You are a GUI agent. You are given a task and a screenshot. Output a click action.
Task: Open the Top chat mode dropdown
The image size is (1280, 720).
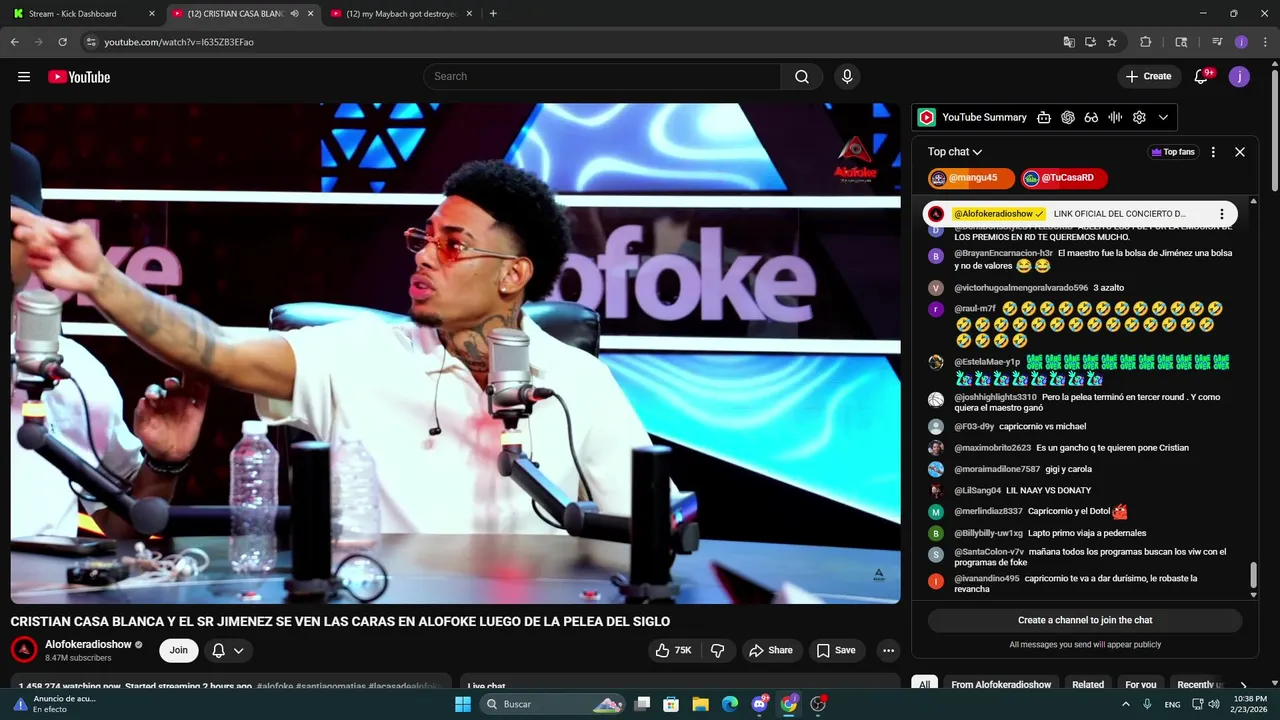pyautogui.click(x=955, y=152)
